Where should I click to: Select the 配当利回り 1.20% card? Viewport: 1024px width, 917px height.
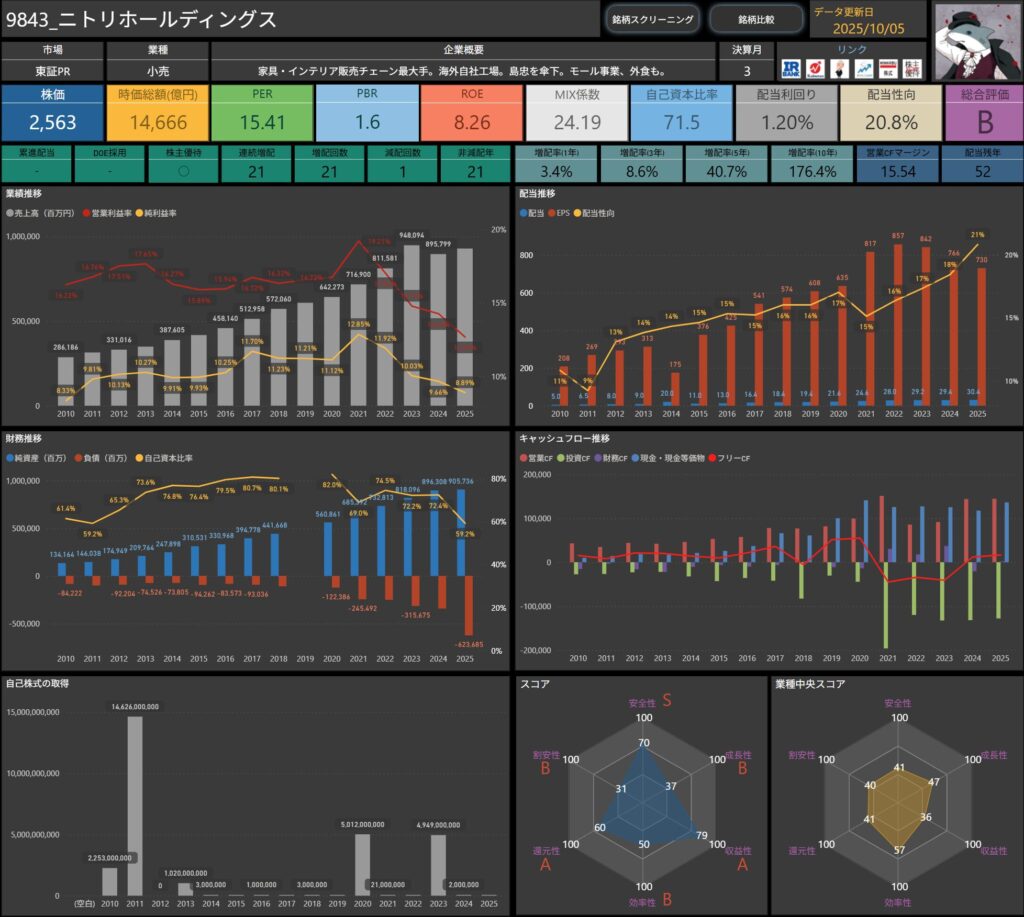(784, 112)
